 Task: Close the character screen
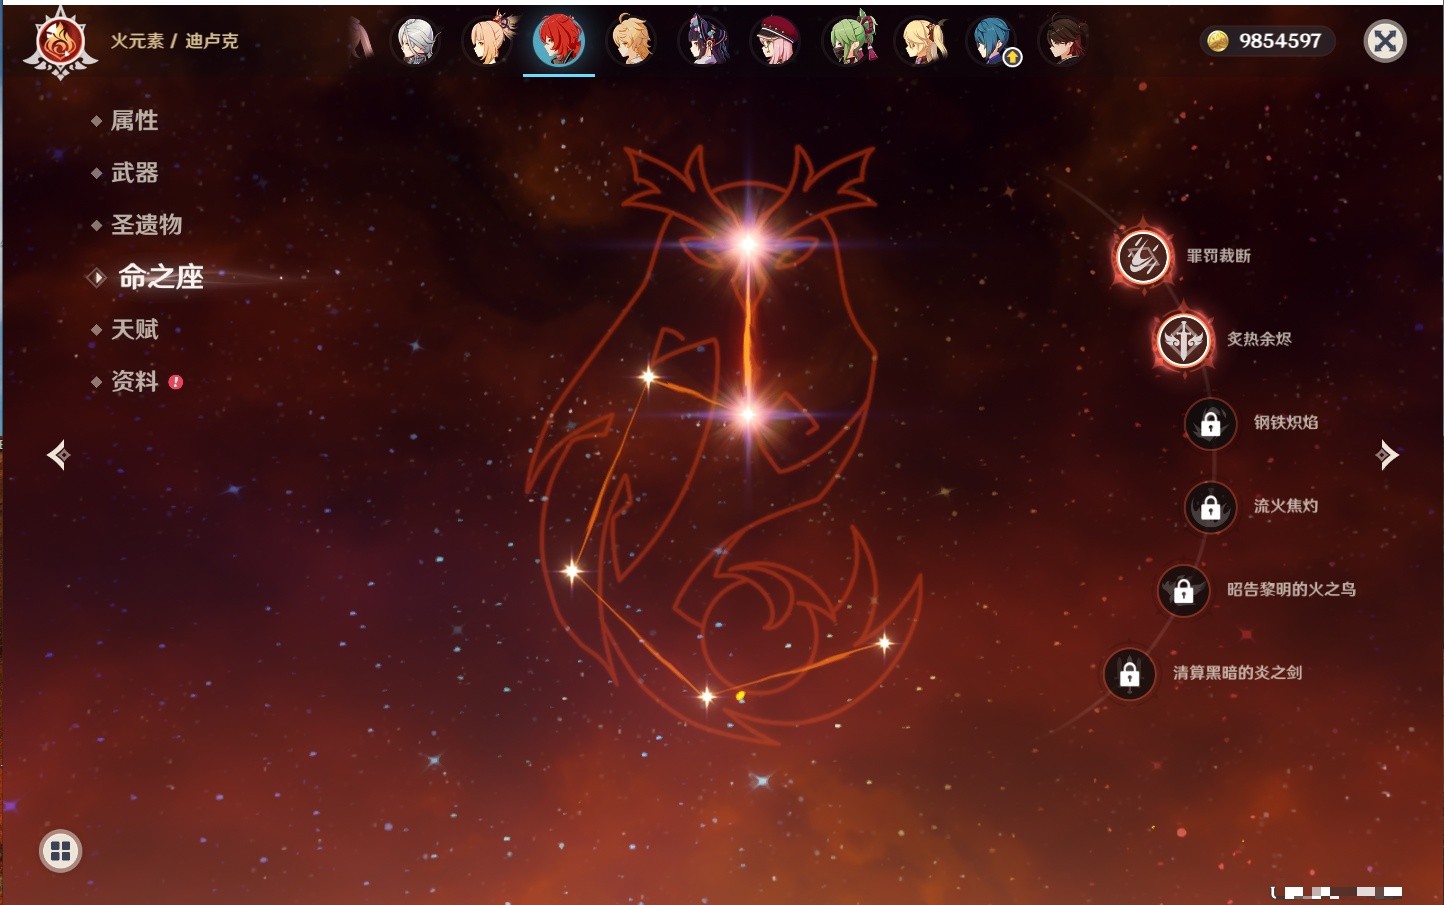pos(1385,41)
